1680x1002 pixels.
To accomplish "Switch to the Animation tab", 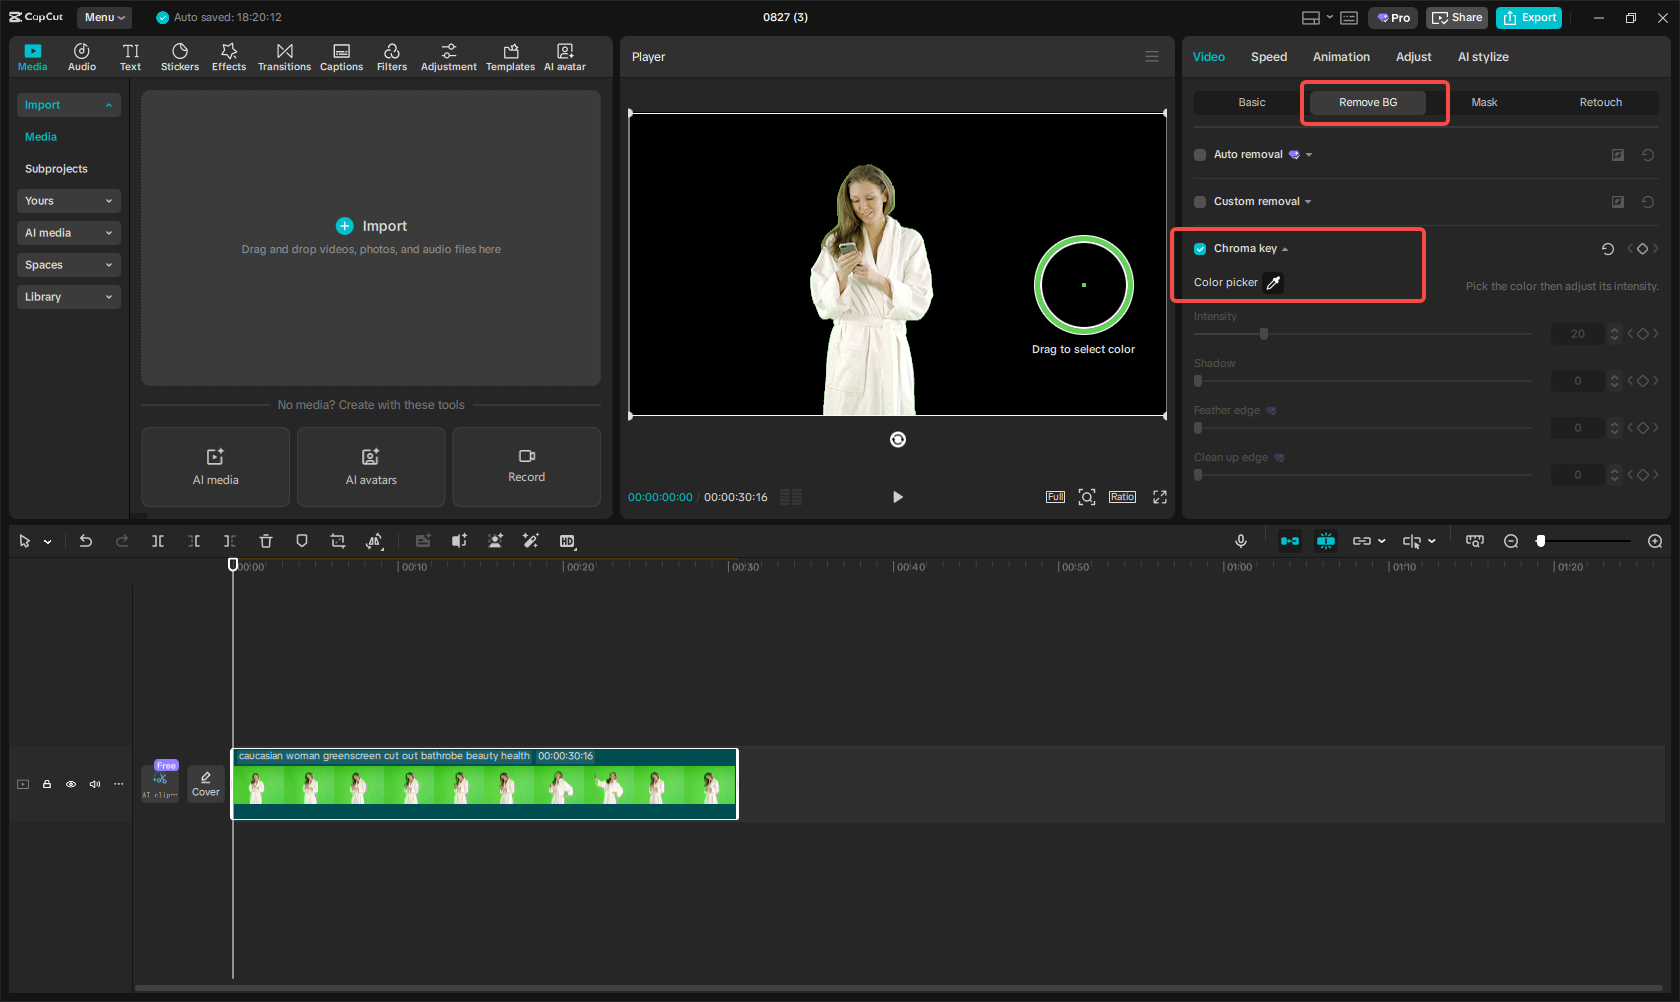I will click(1341, 57).
